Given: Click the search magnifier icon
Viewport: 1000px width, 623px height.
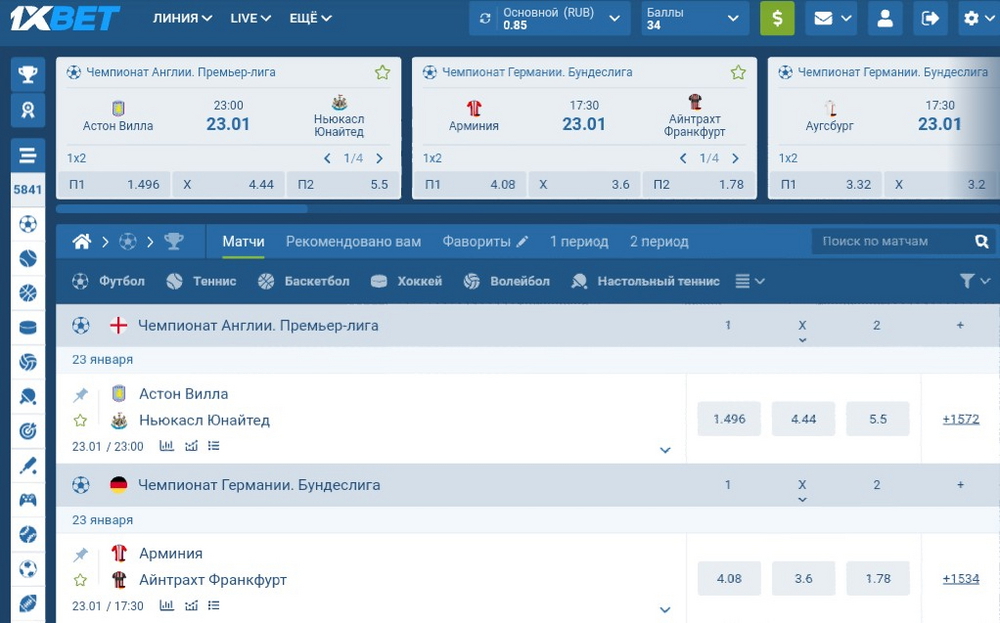Looking at the screenshot, I should click(982, 241).
